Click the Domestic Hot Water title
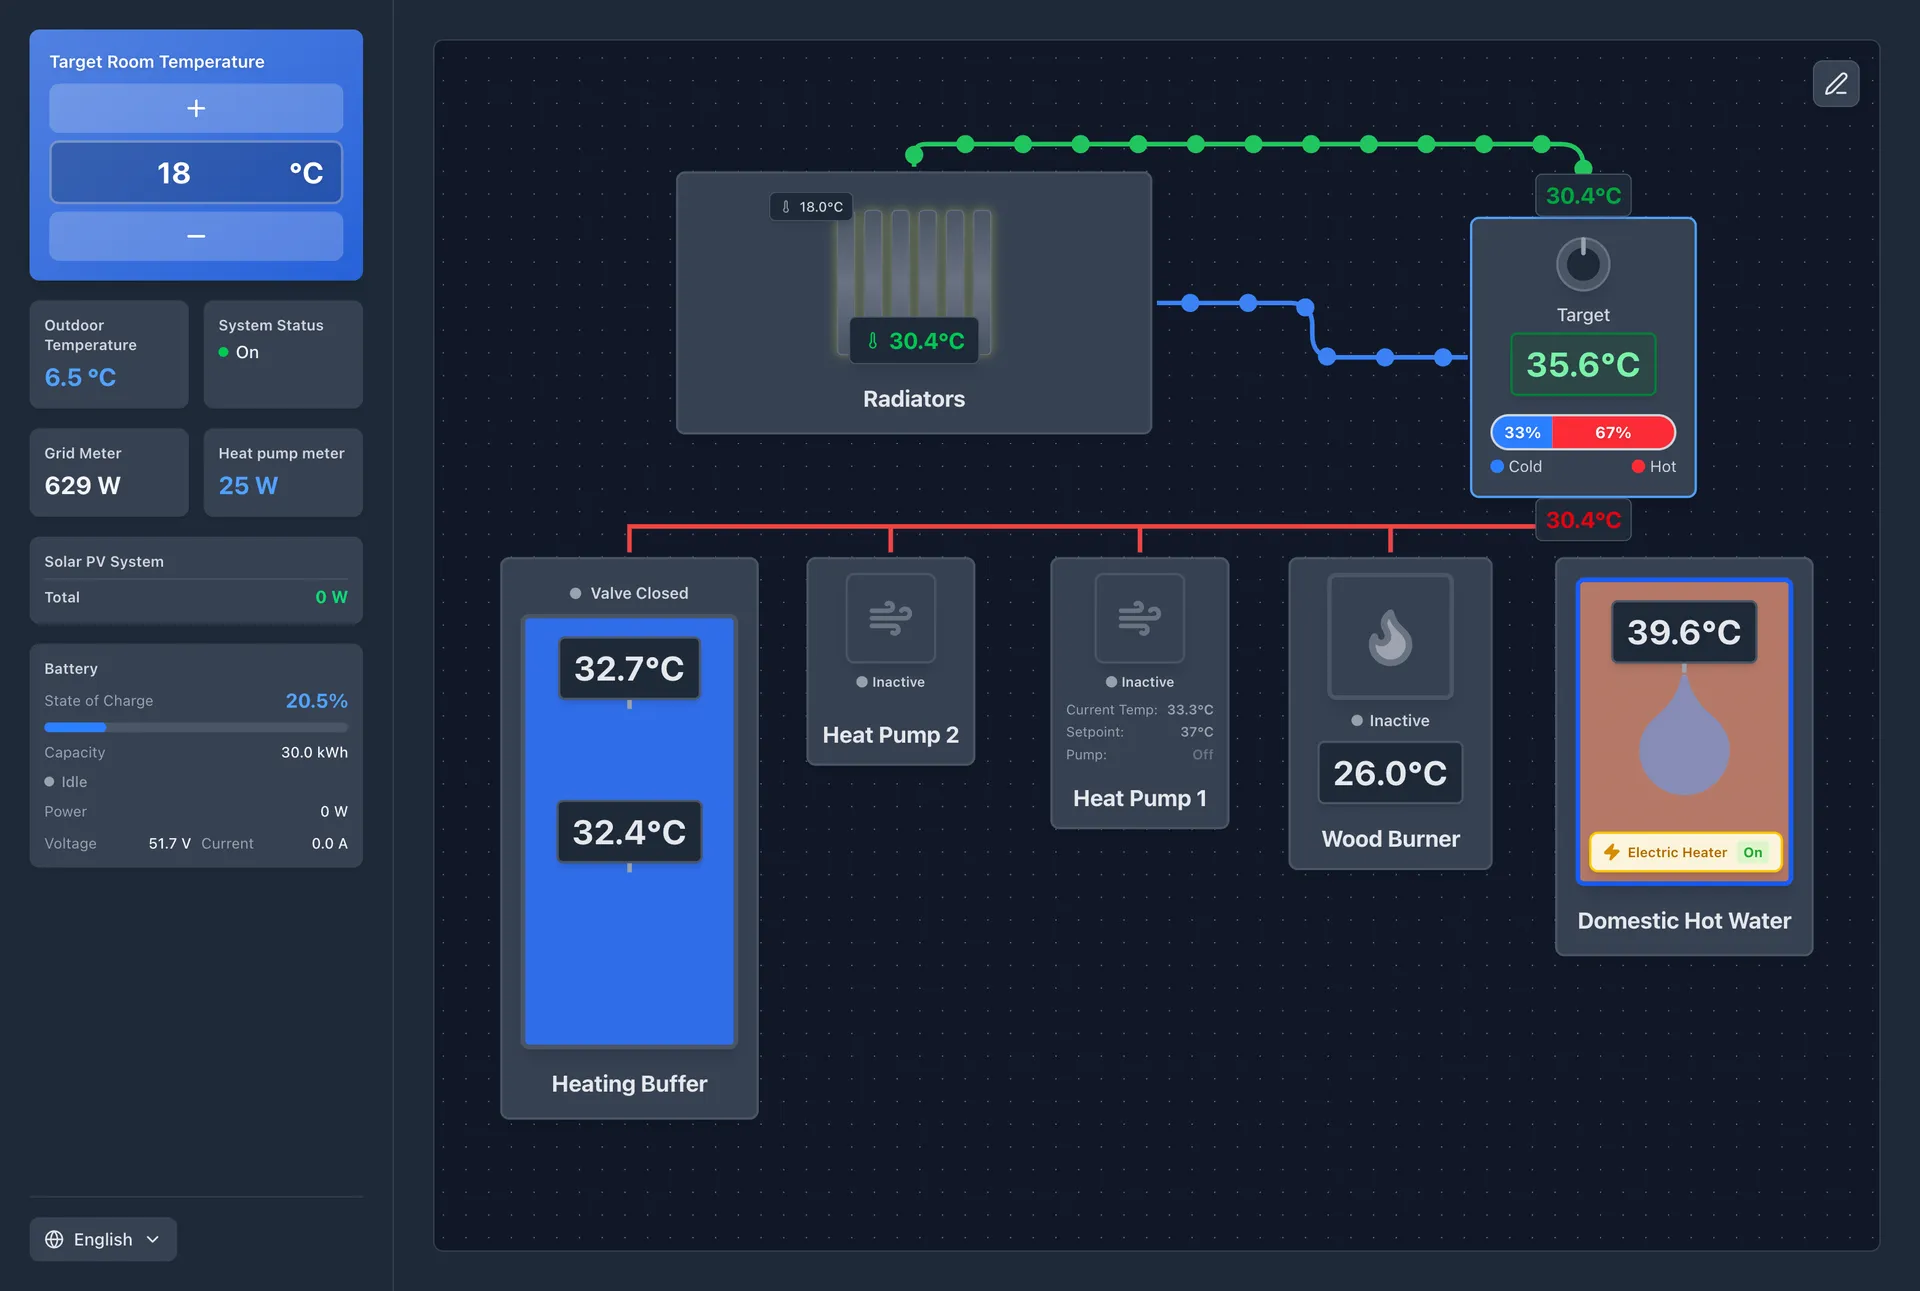1920x1291 pixels. tap(1684, 921)
